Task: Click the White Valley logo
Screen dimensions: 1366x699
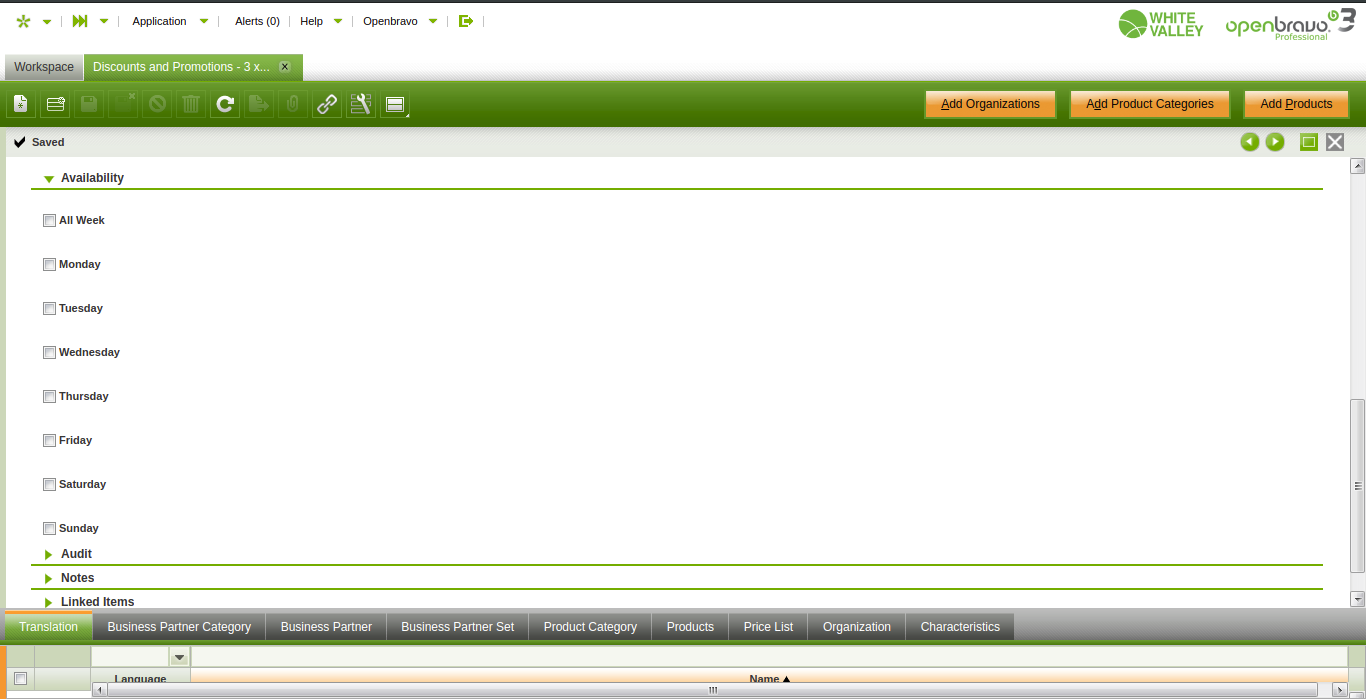Action: [x=1161, y=24]
